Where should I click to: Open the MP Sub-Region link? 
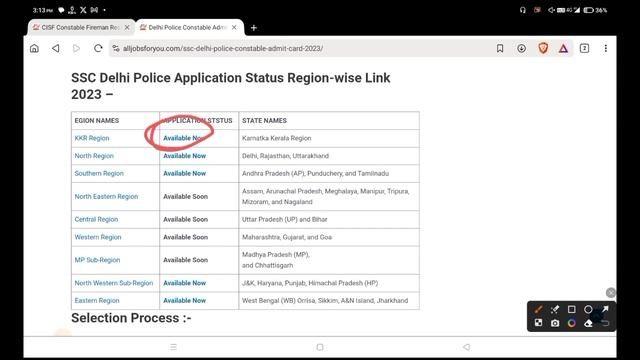(97, 260)
